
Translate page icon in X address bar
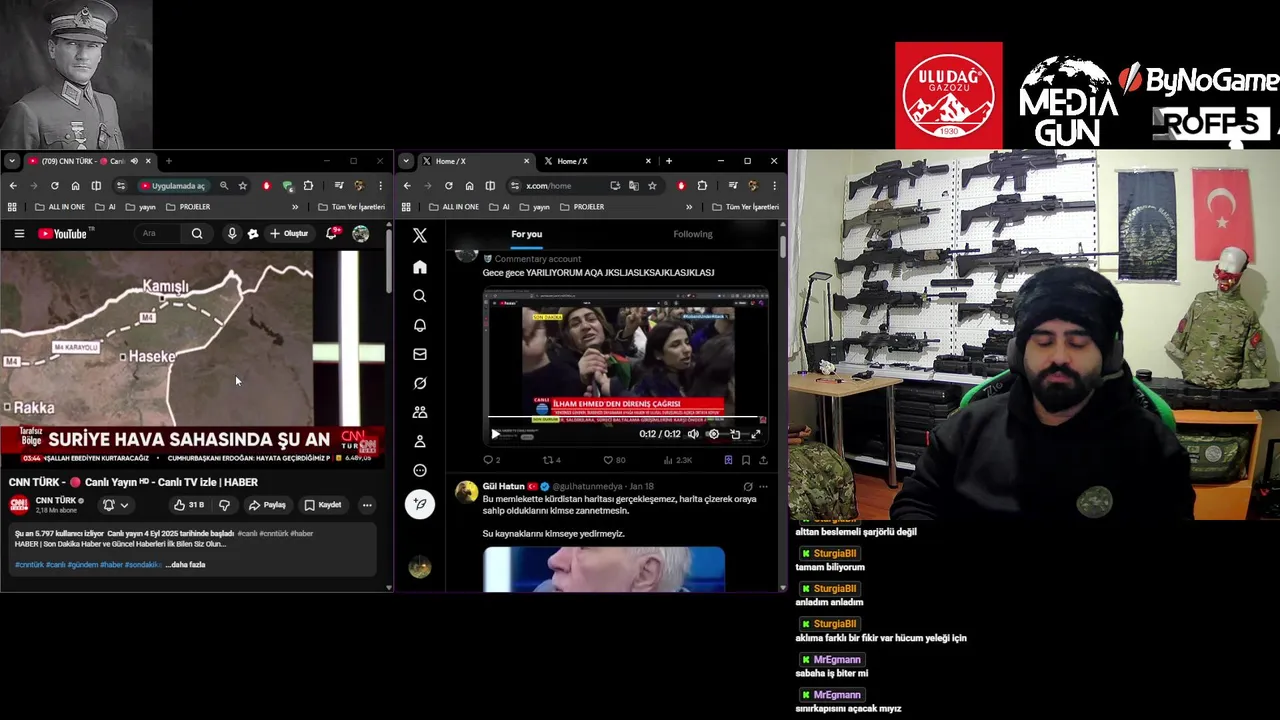click(x=633, y=186)
